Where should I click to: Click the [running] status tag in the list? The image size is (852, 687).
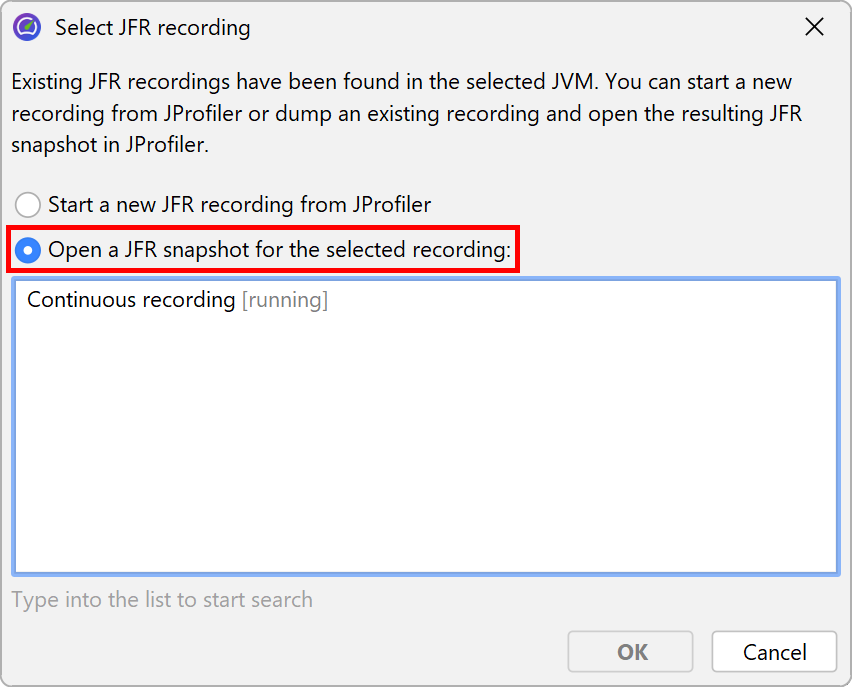point(285,300)
